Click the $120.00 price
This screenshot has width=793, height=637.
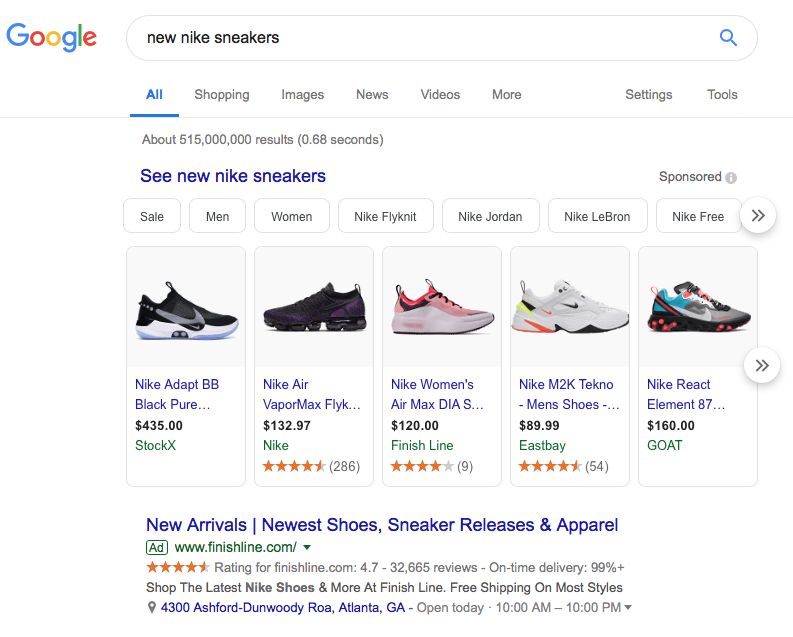click(x=415, y=426)
